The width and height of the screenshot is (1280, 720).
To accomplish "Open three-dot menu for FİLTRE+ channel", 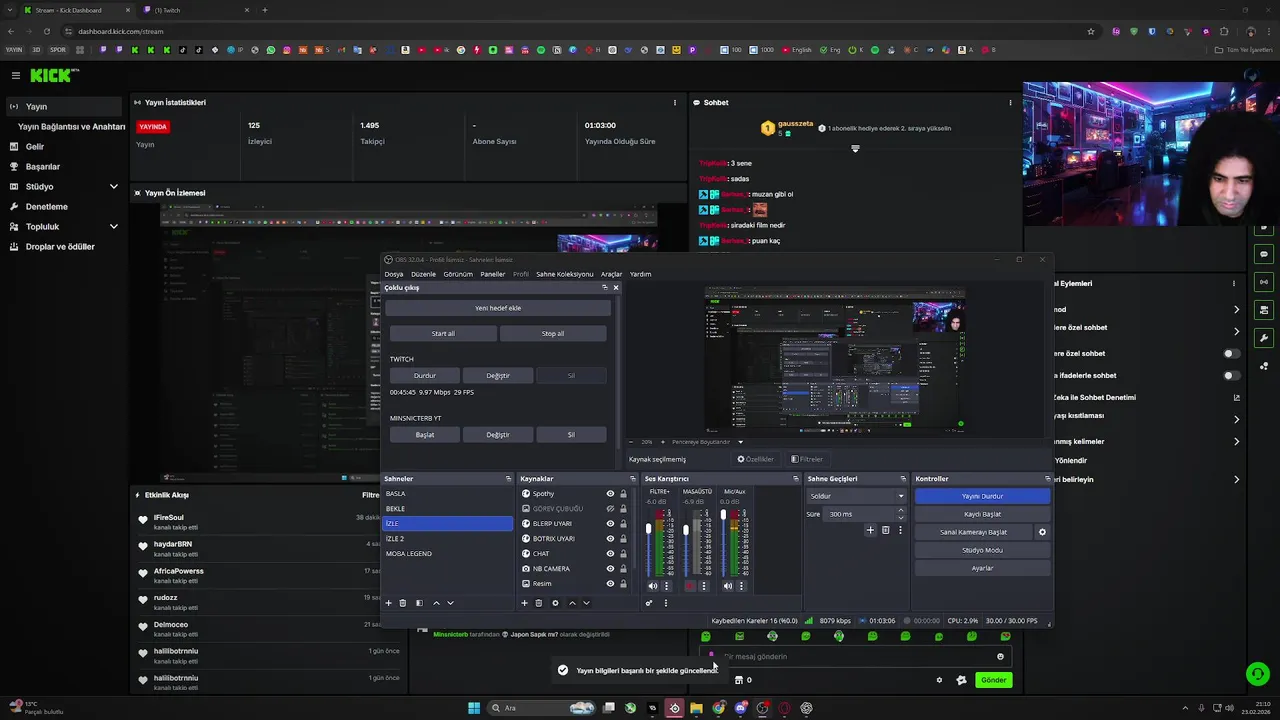I will coord(667,586).
